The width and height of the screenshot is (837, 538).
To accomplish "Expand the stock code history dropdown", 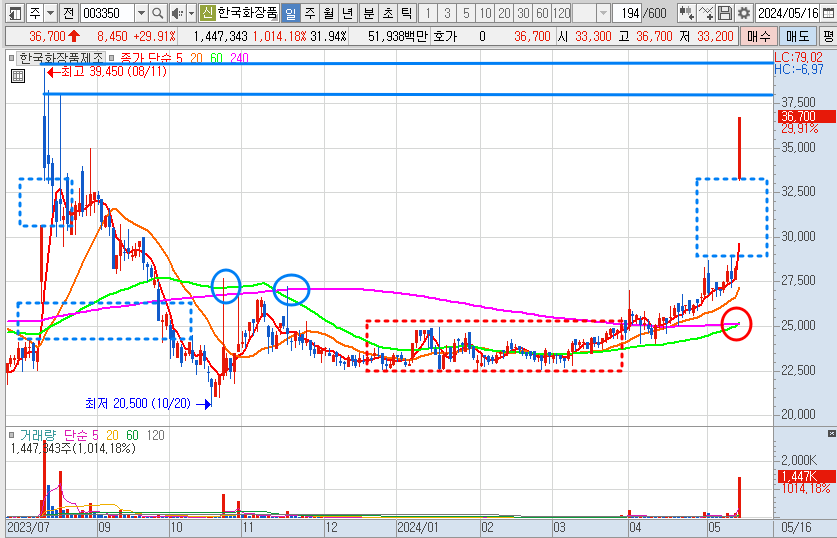I will [141, 13].
